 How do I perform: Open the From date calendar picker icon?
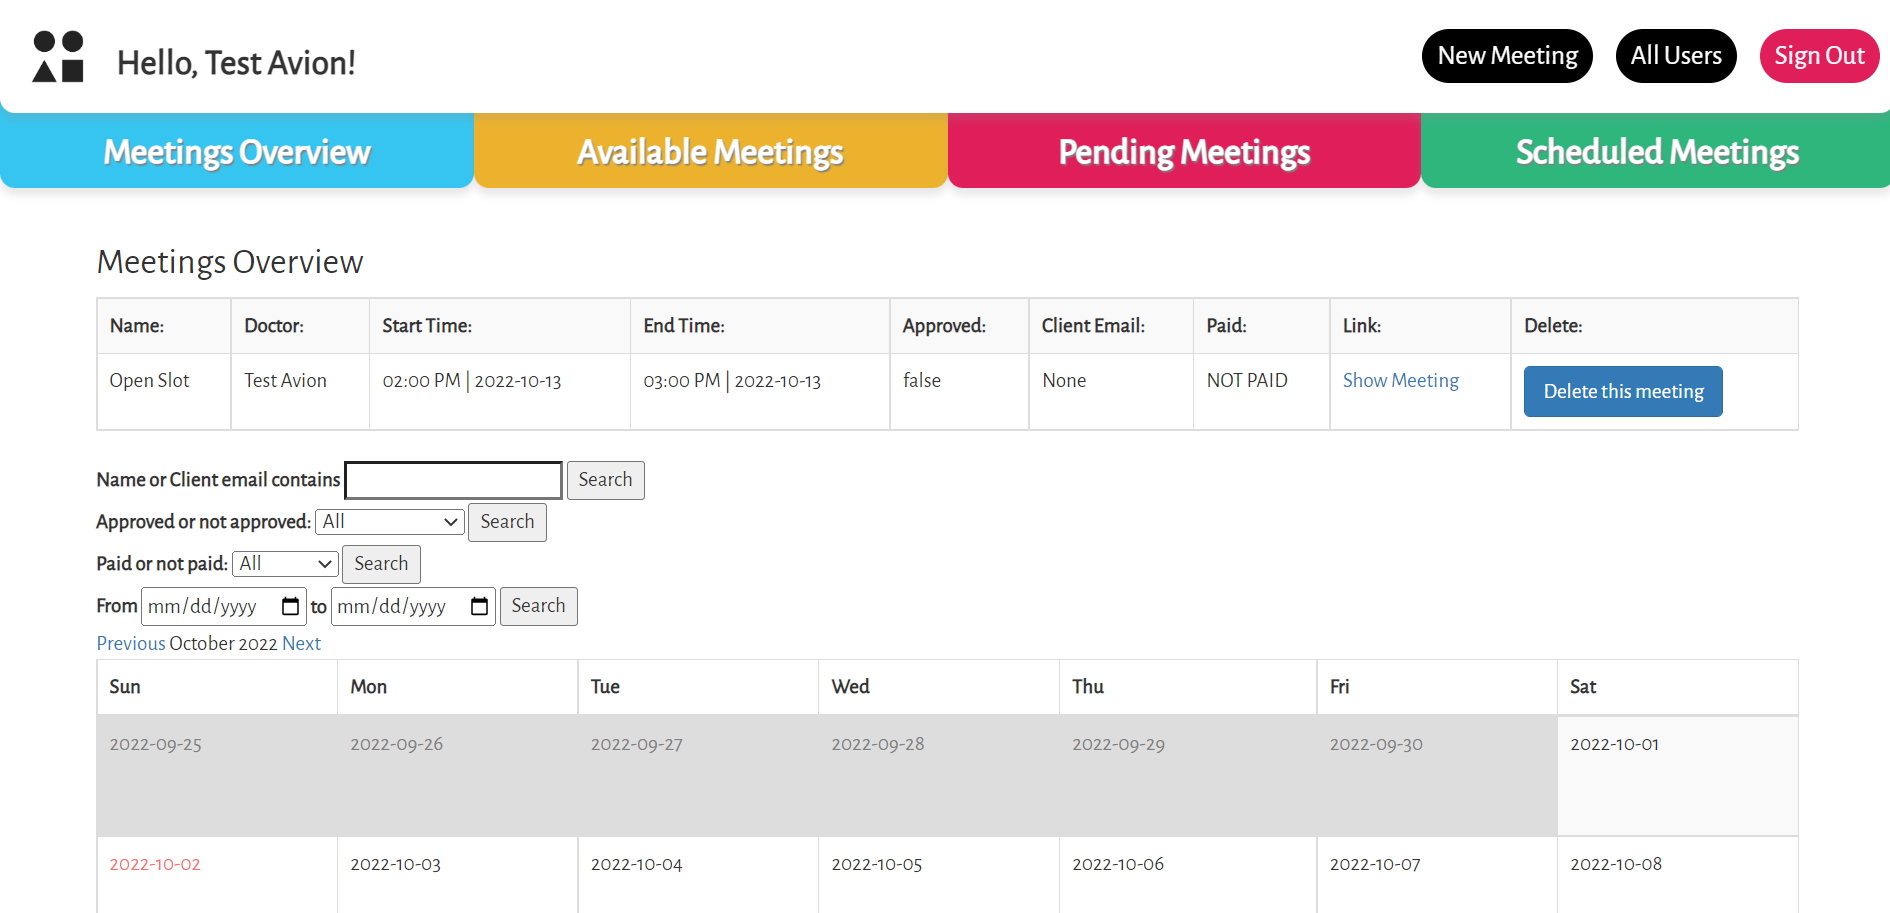[290, 606]
